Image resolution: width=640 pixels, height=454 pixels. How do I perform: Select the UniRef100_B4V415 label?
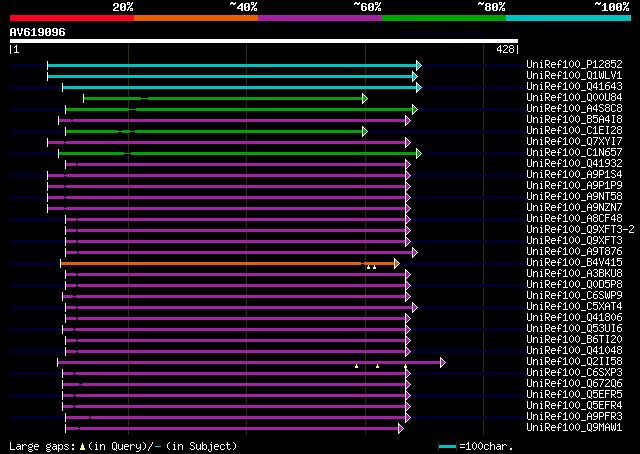click(574, 263)
